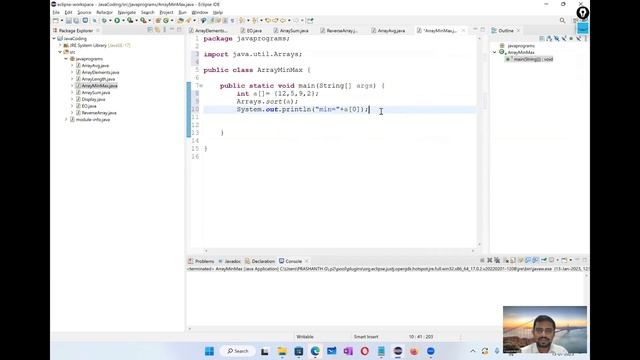
Task: Click the green Run button in toolbar
Action: 117,20
